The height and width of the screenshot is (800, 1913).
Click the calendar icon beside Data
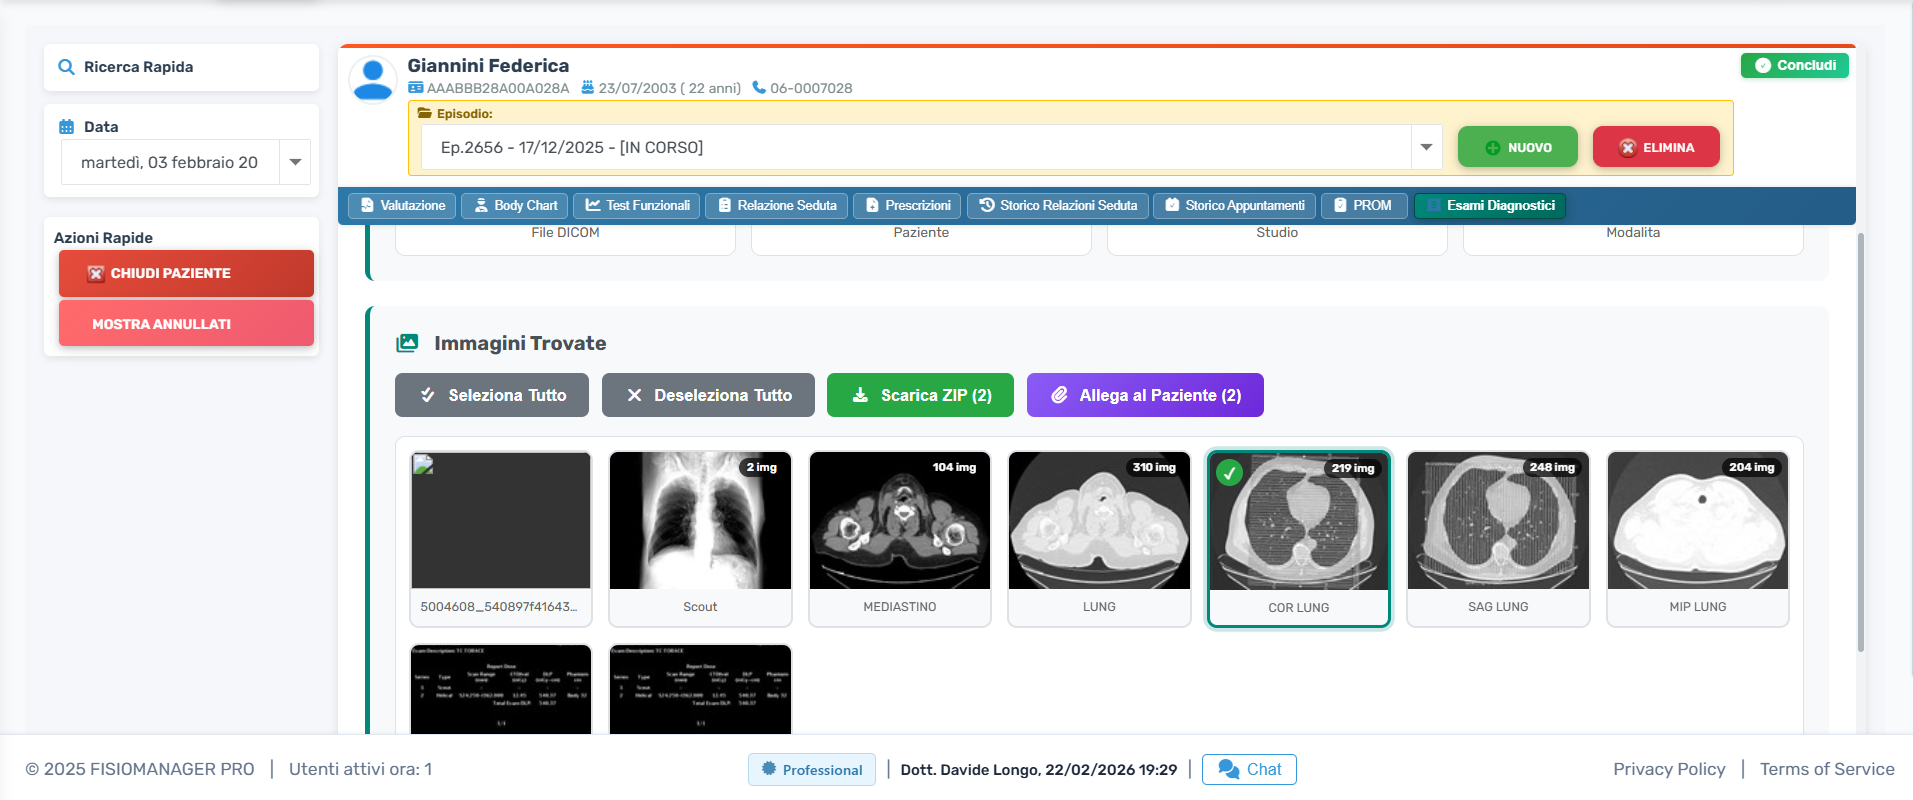(67, 127)
